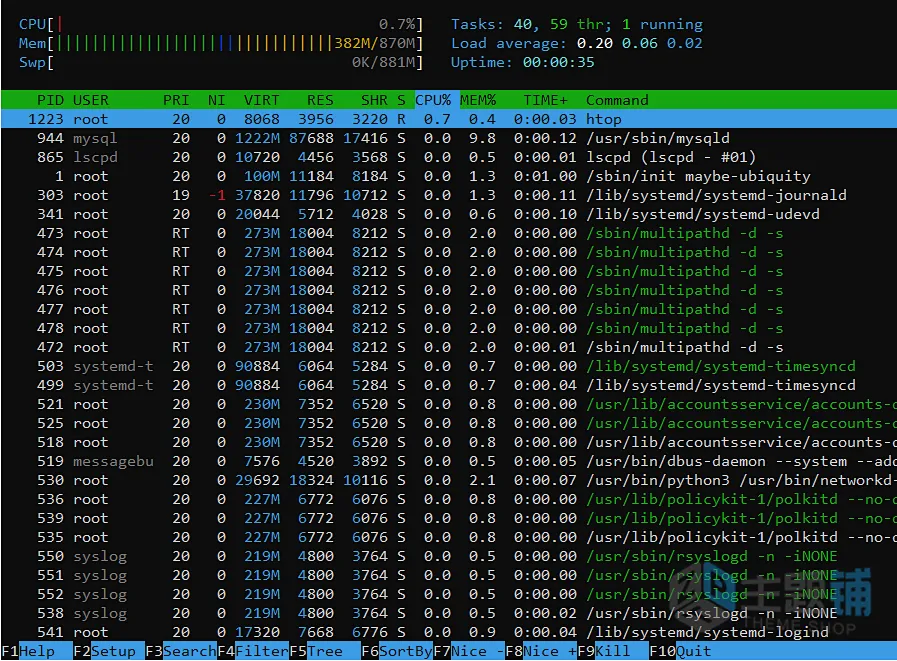Select systemd-timesyncd process row PID 499

click(448, 385)
